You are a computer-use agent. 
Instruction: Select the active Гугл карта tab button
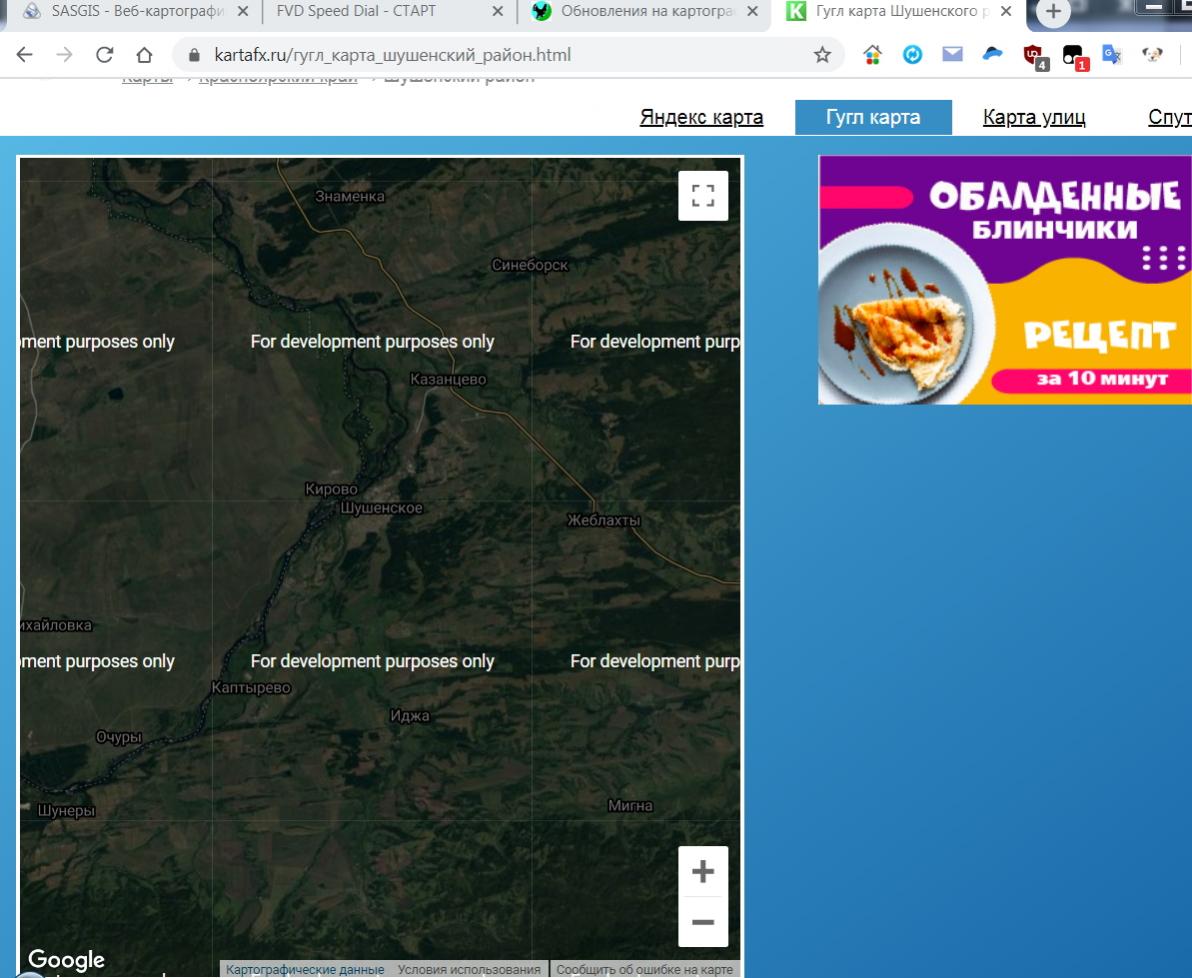click(873, 118)
